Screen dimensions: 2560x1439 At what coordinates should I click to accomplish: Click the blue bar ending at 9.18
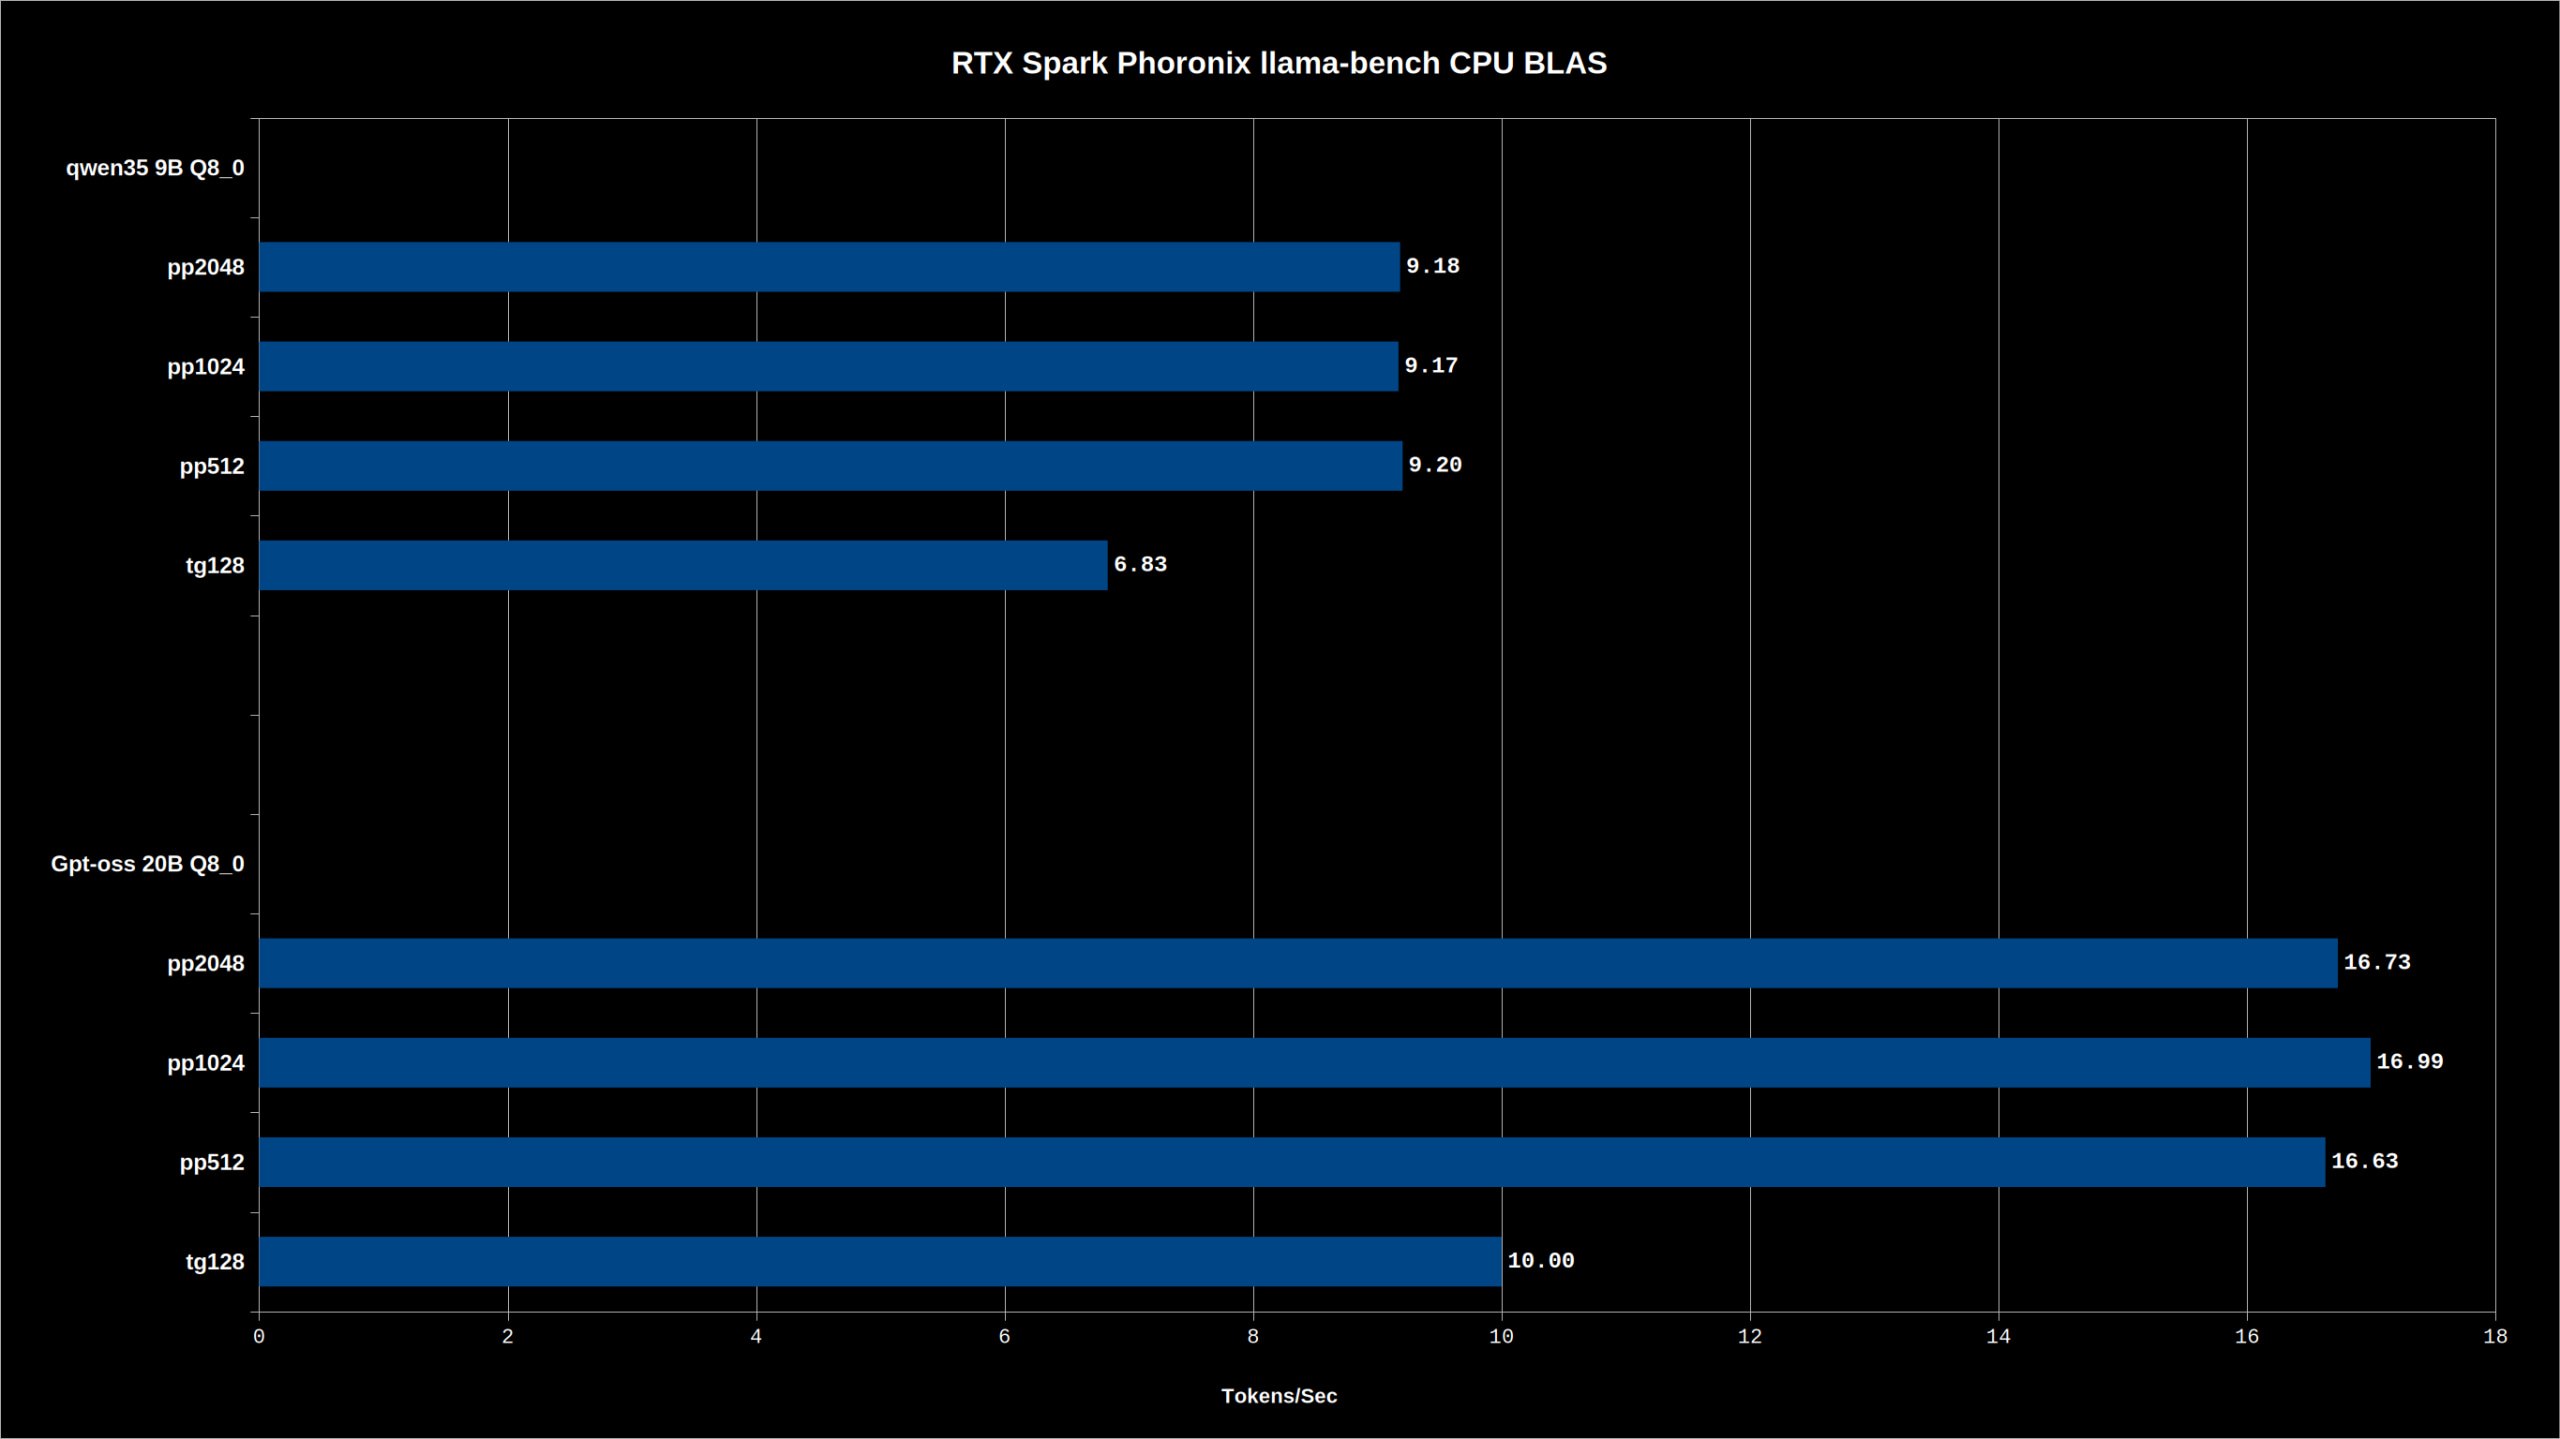(x=829, y=267)
